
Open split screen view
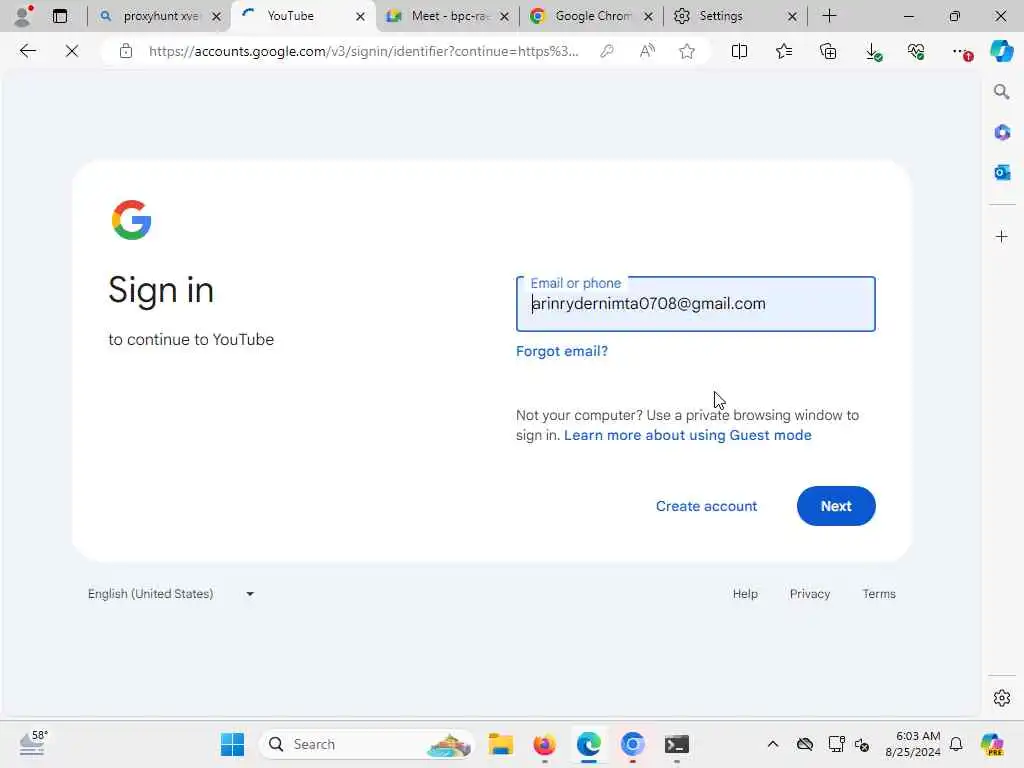click(x=739, y=51)
